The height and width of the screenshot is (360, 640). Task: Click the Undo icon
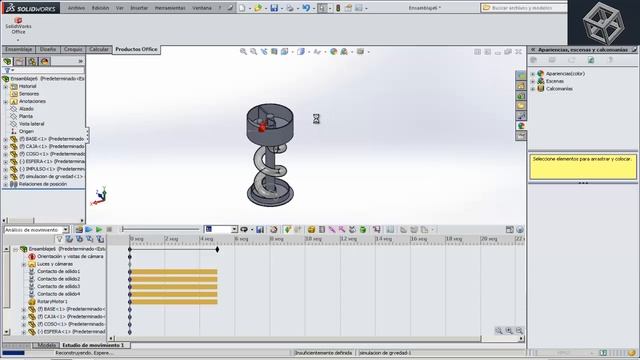[x=306, y=8]
